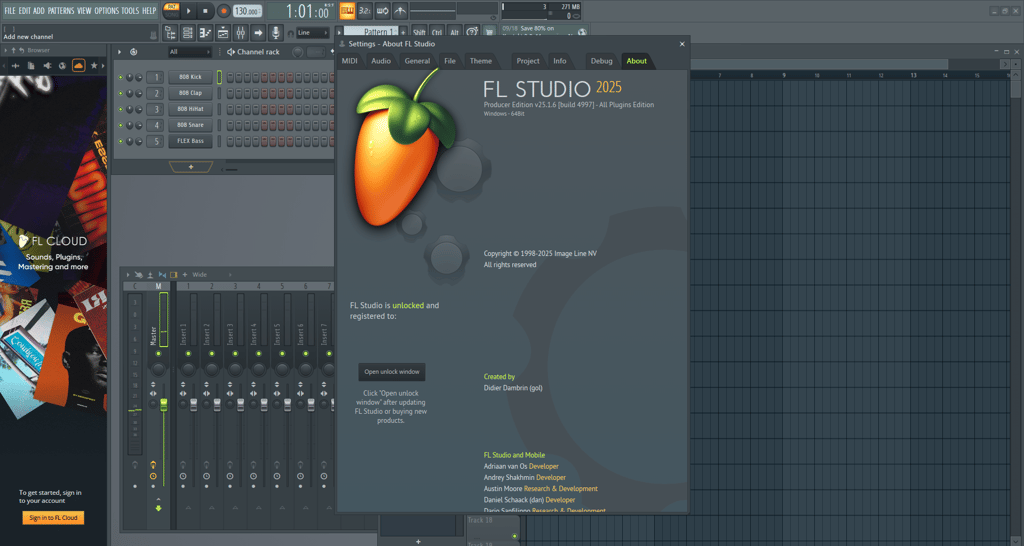Select the starred favorites browser icon
The height and width of the screenshot is (546, 1024).
pyautogui.click(x=94, y=65)
